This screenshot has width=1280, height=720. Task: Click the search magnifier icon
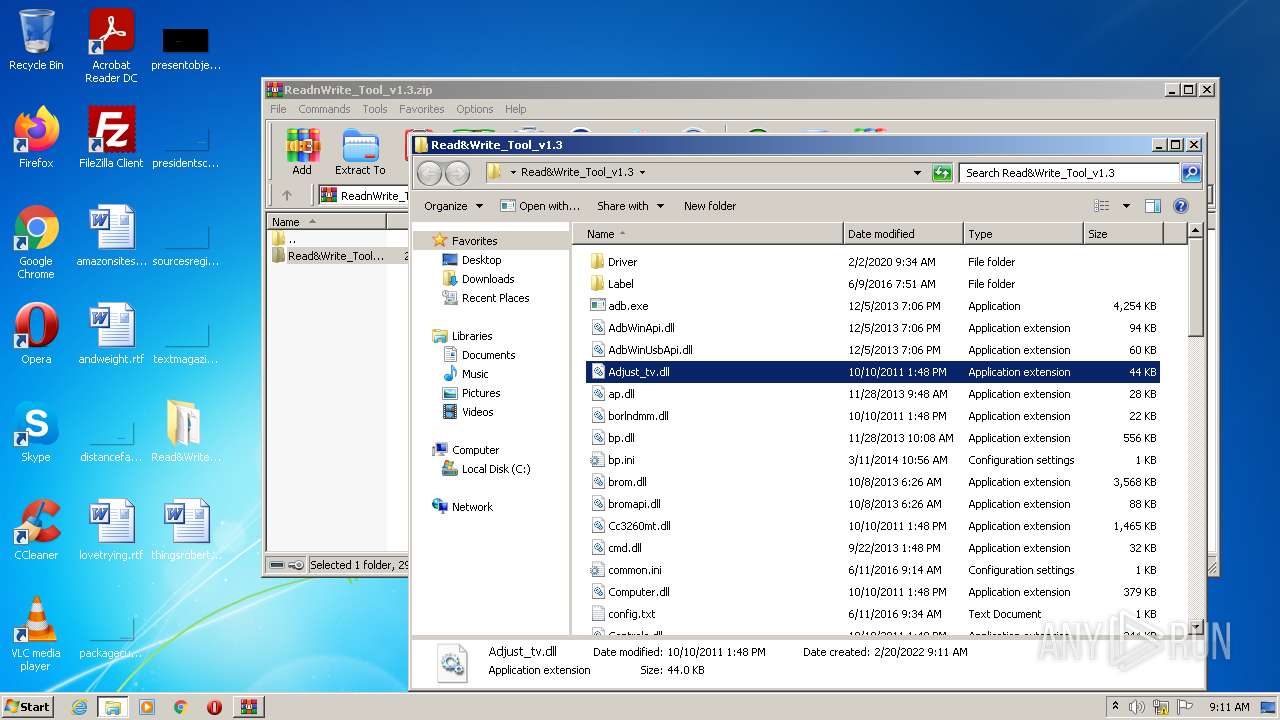1190,173
